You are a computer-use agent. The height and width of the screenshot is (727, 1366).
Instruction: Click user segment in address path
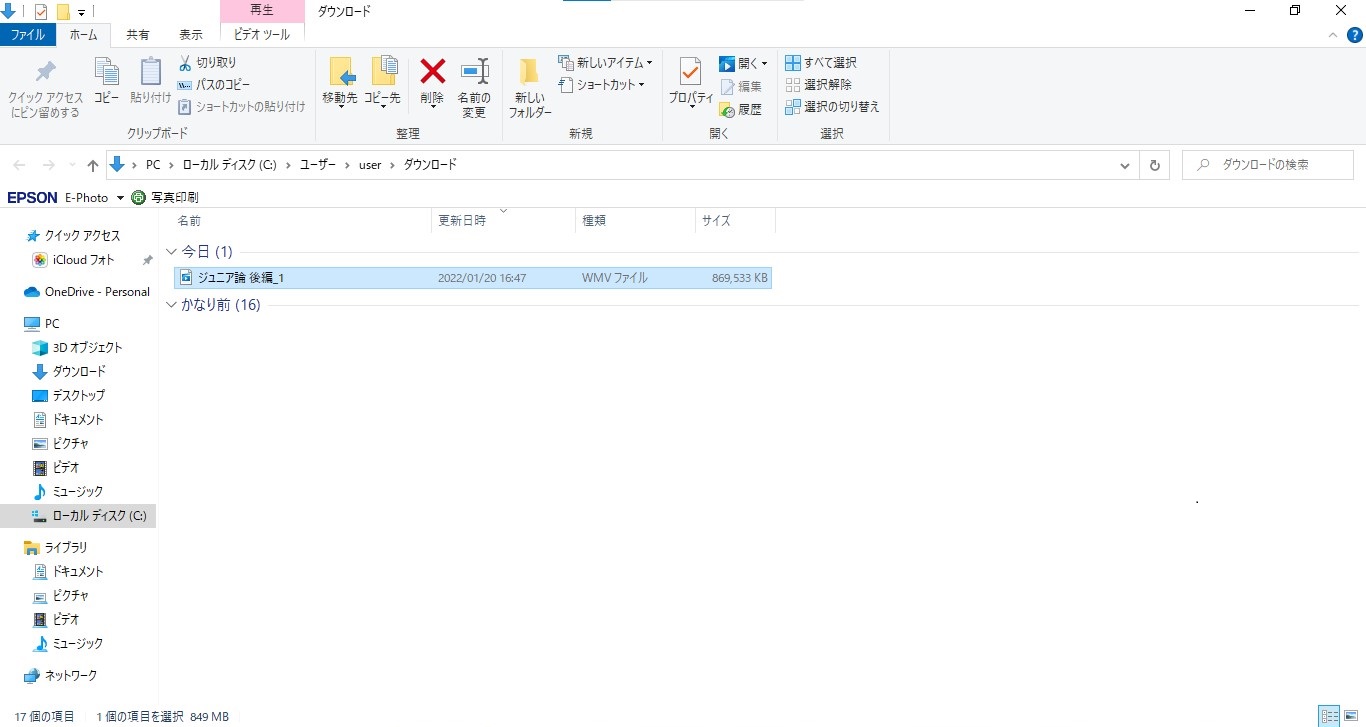click(x=370, y=165)
